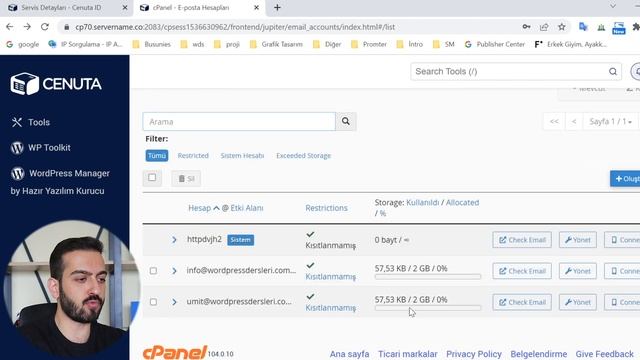Click the browser back arrow
Screen dimensions: 640x360
[x=10, y=27]
